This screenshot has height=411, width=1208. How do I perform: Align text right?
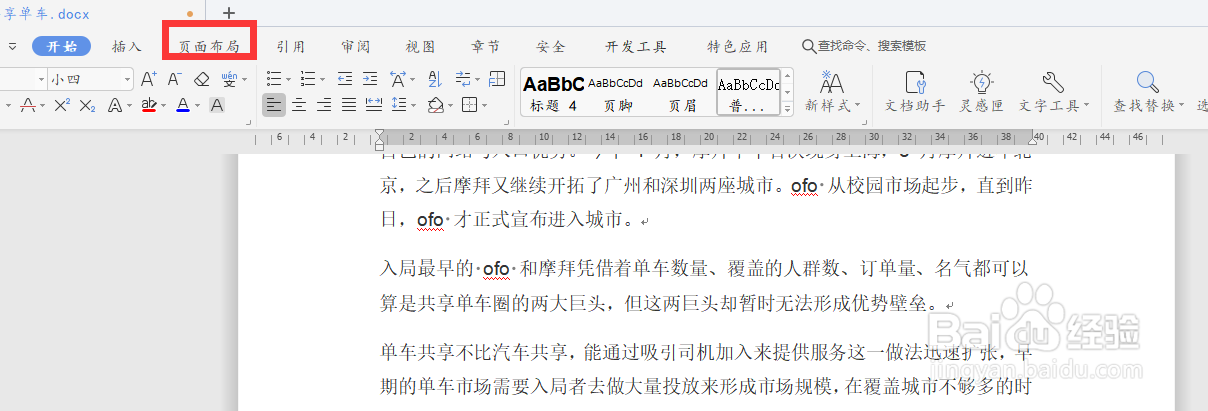point(324,105)
